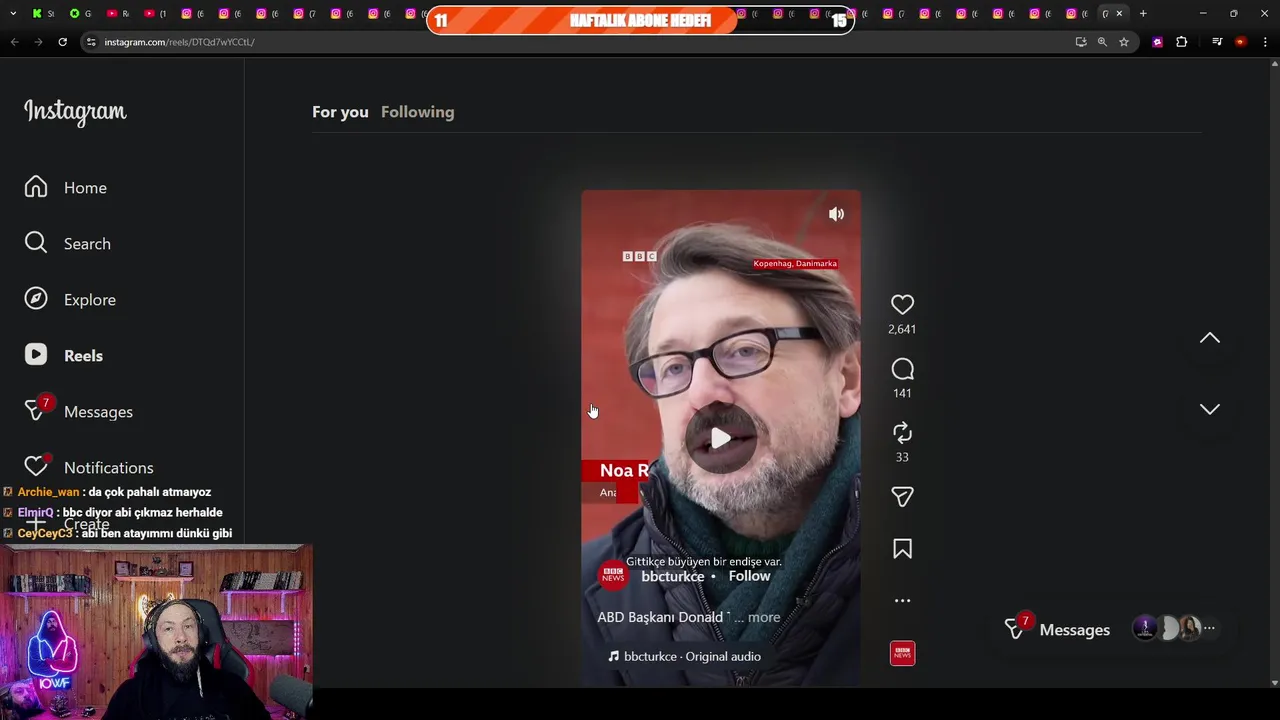Like the reel with heart icon
This screenshot has height=720, width=1280.
coord(902,304)
